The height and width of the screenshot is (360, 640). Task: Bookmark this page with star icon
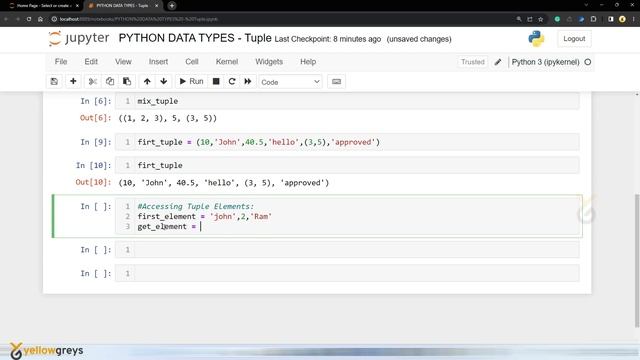(x=540, y=19)
